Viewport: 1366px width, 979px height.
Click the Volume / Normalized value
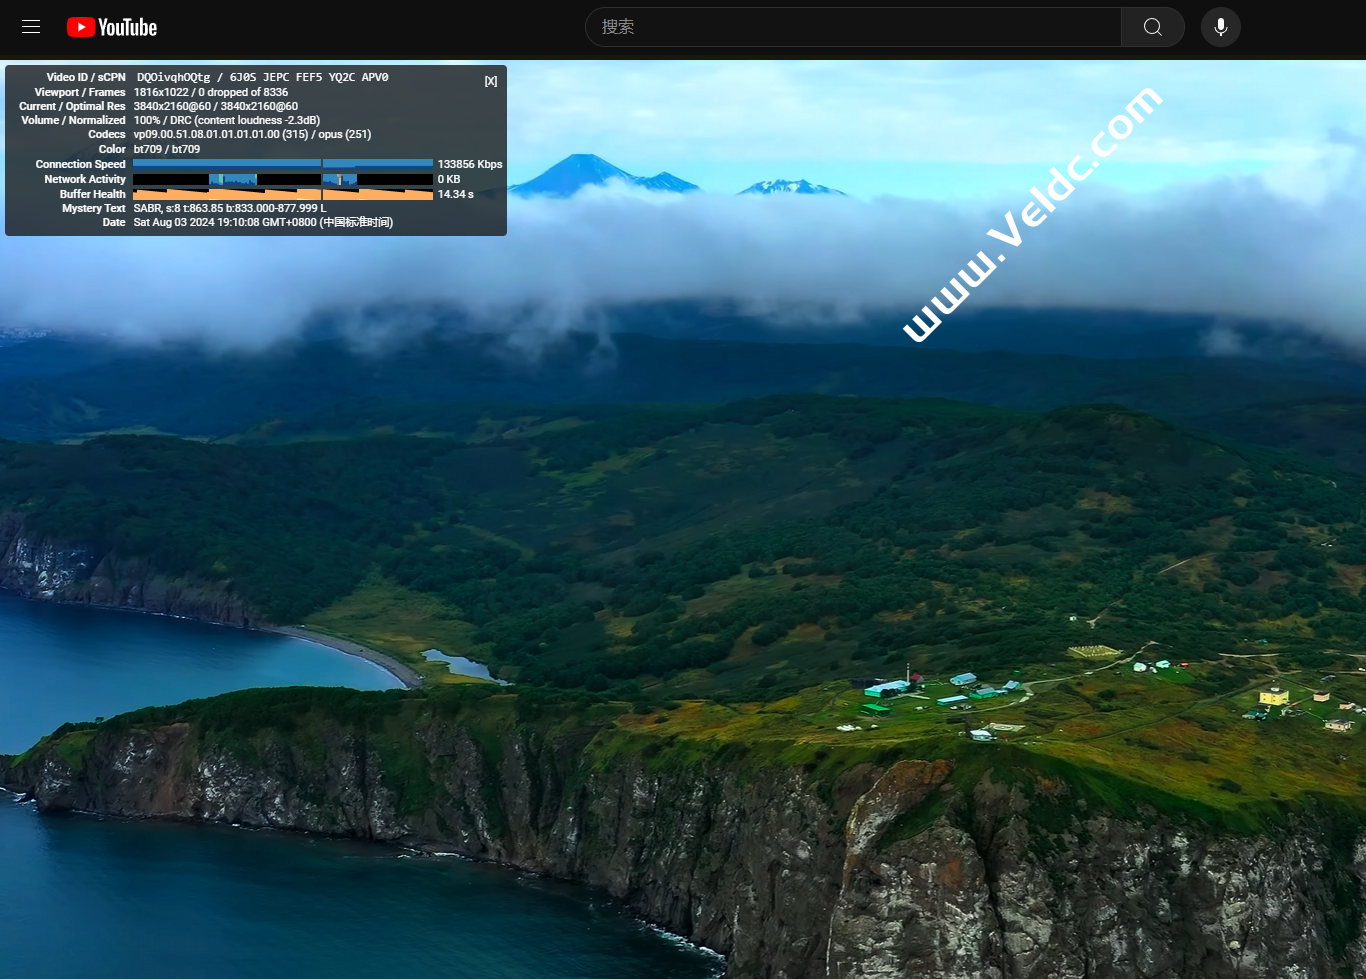[x=226, y=120]
